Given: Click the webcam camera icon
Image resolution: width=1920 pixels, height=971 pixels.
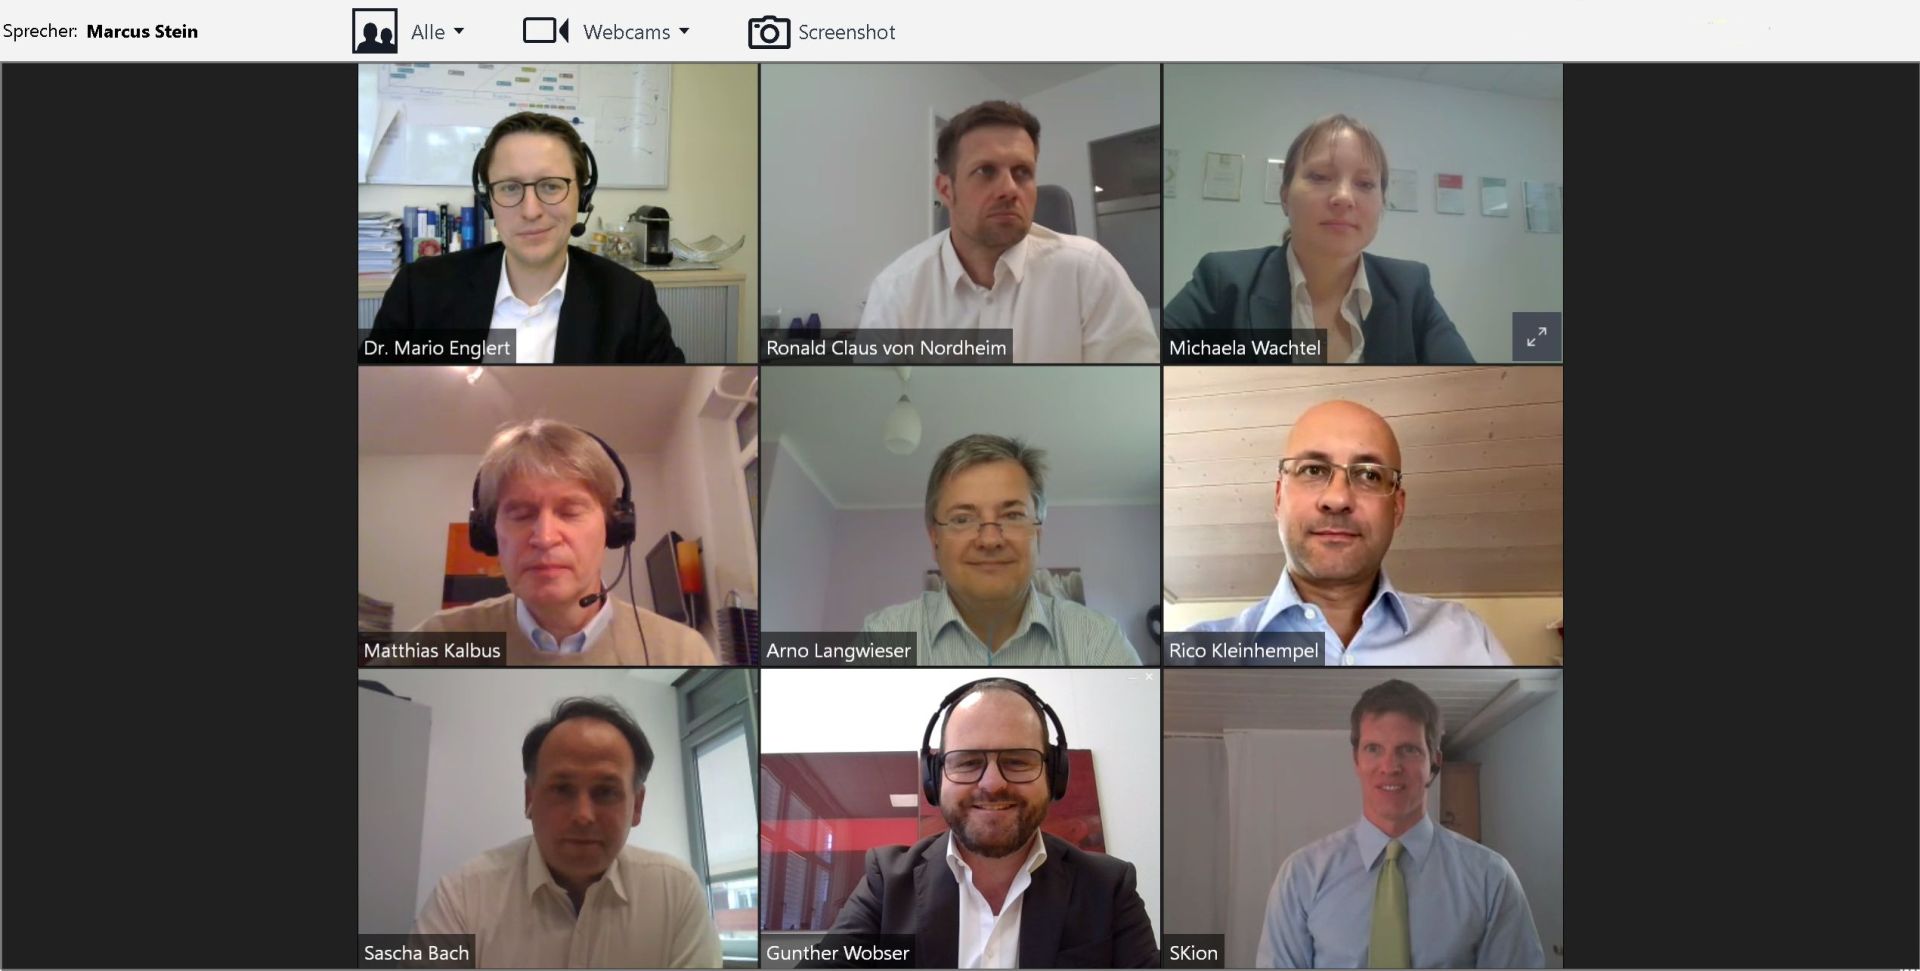Looking at the screenshot, I should (x=546, y=30).
